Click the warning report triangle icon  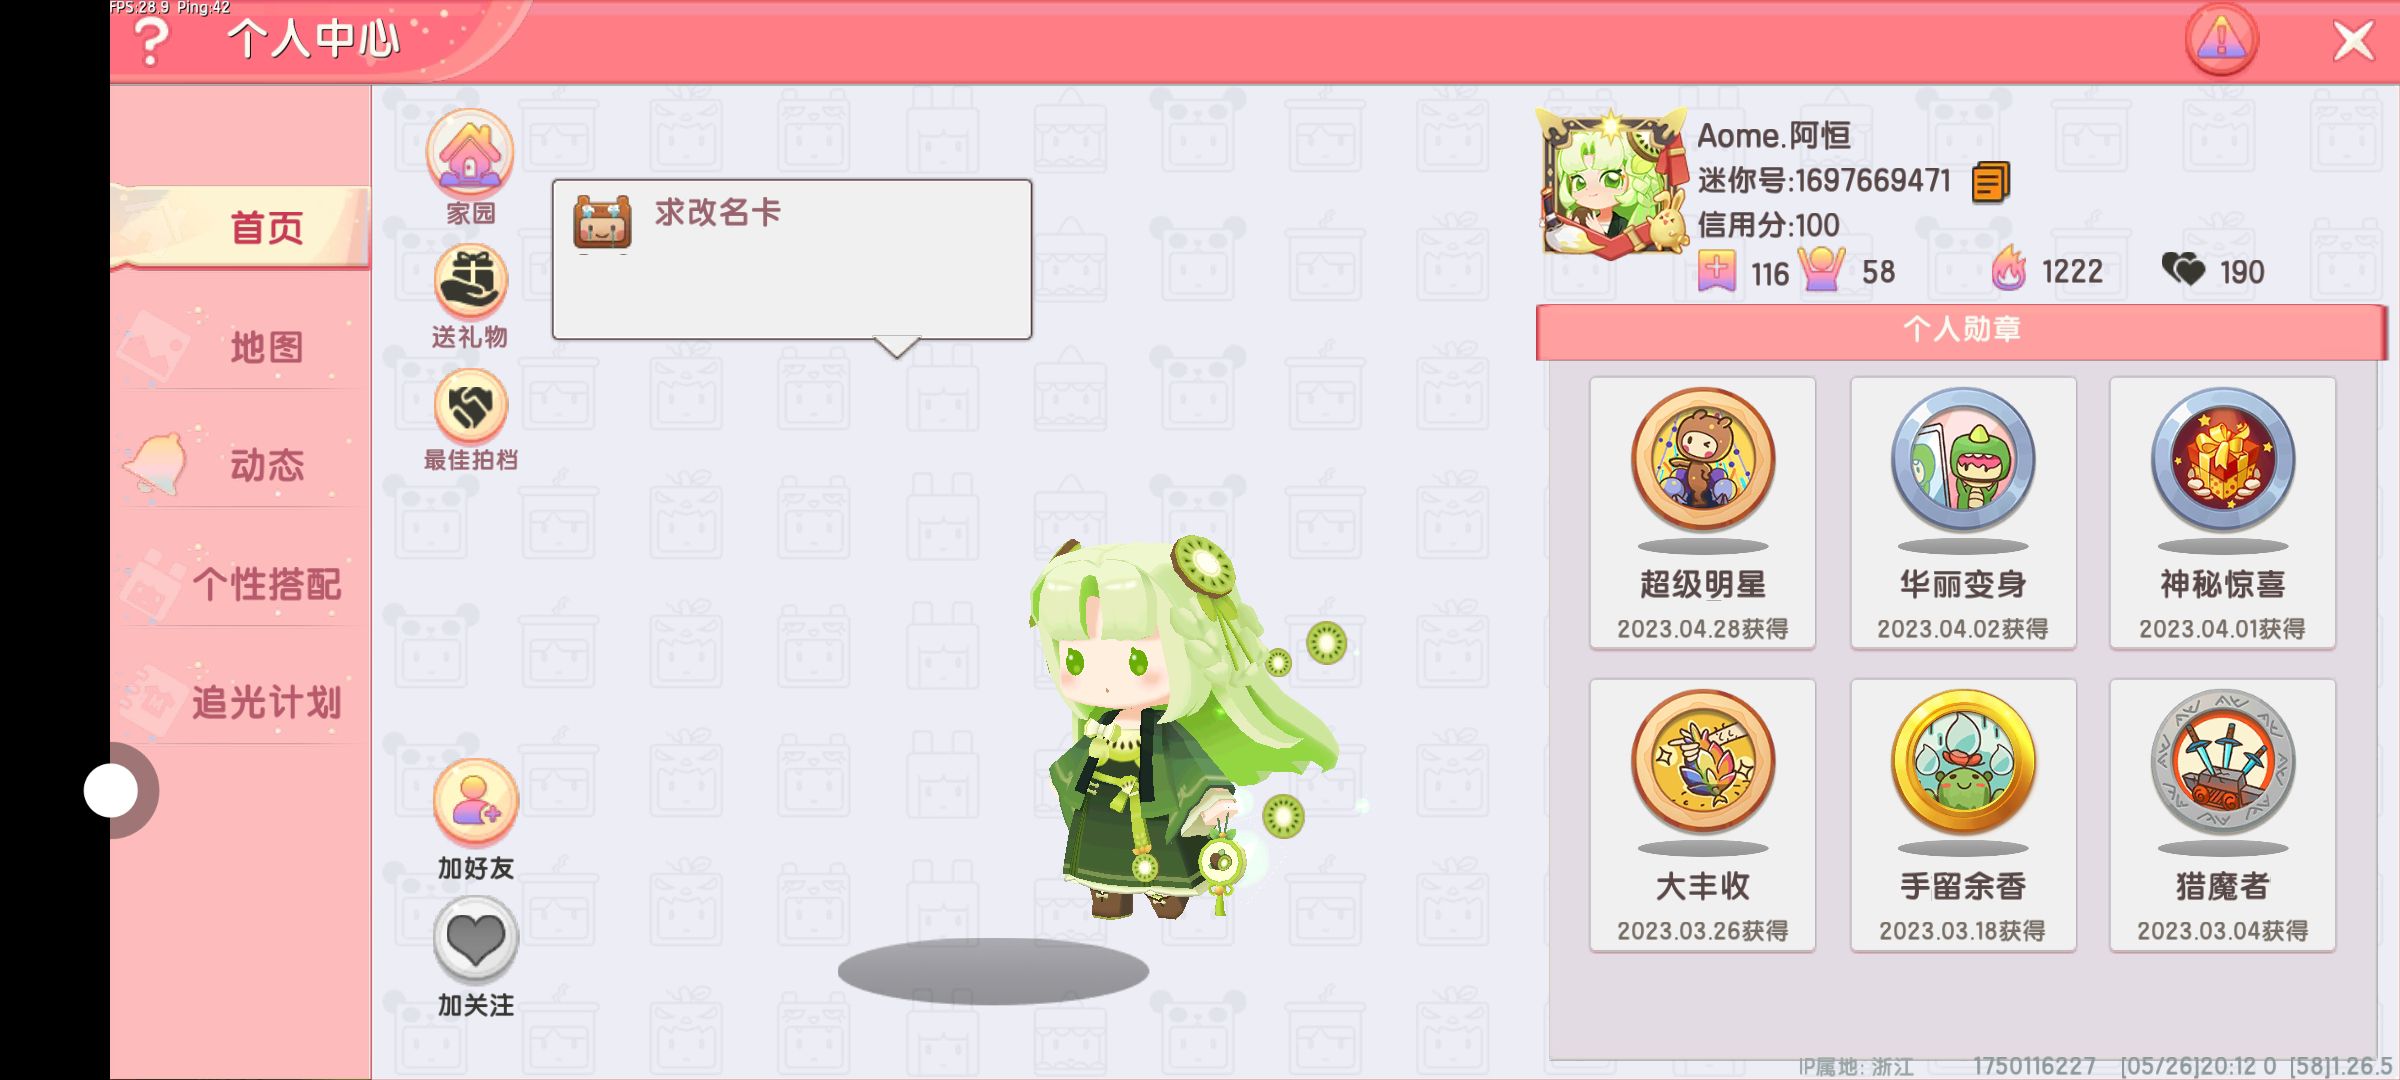click(x=2221, y=41)
